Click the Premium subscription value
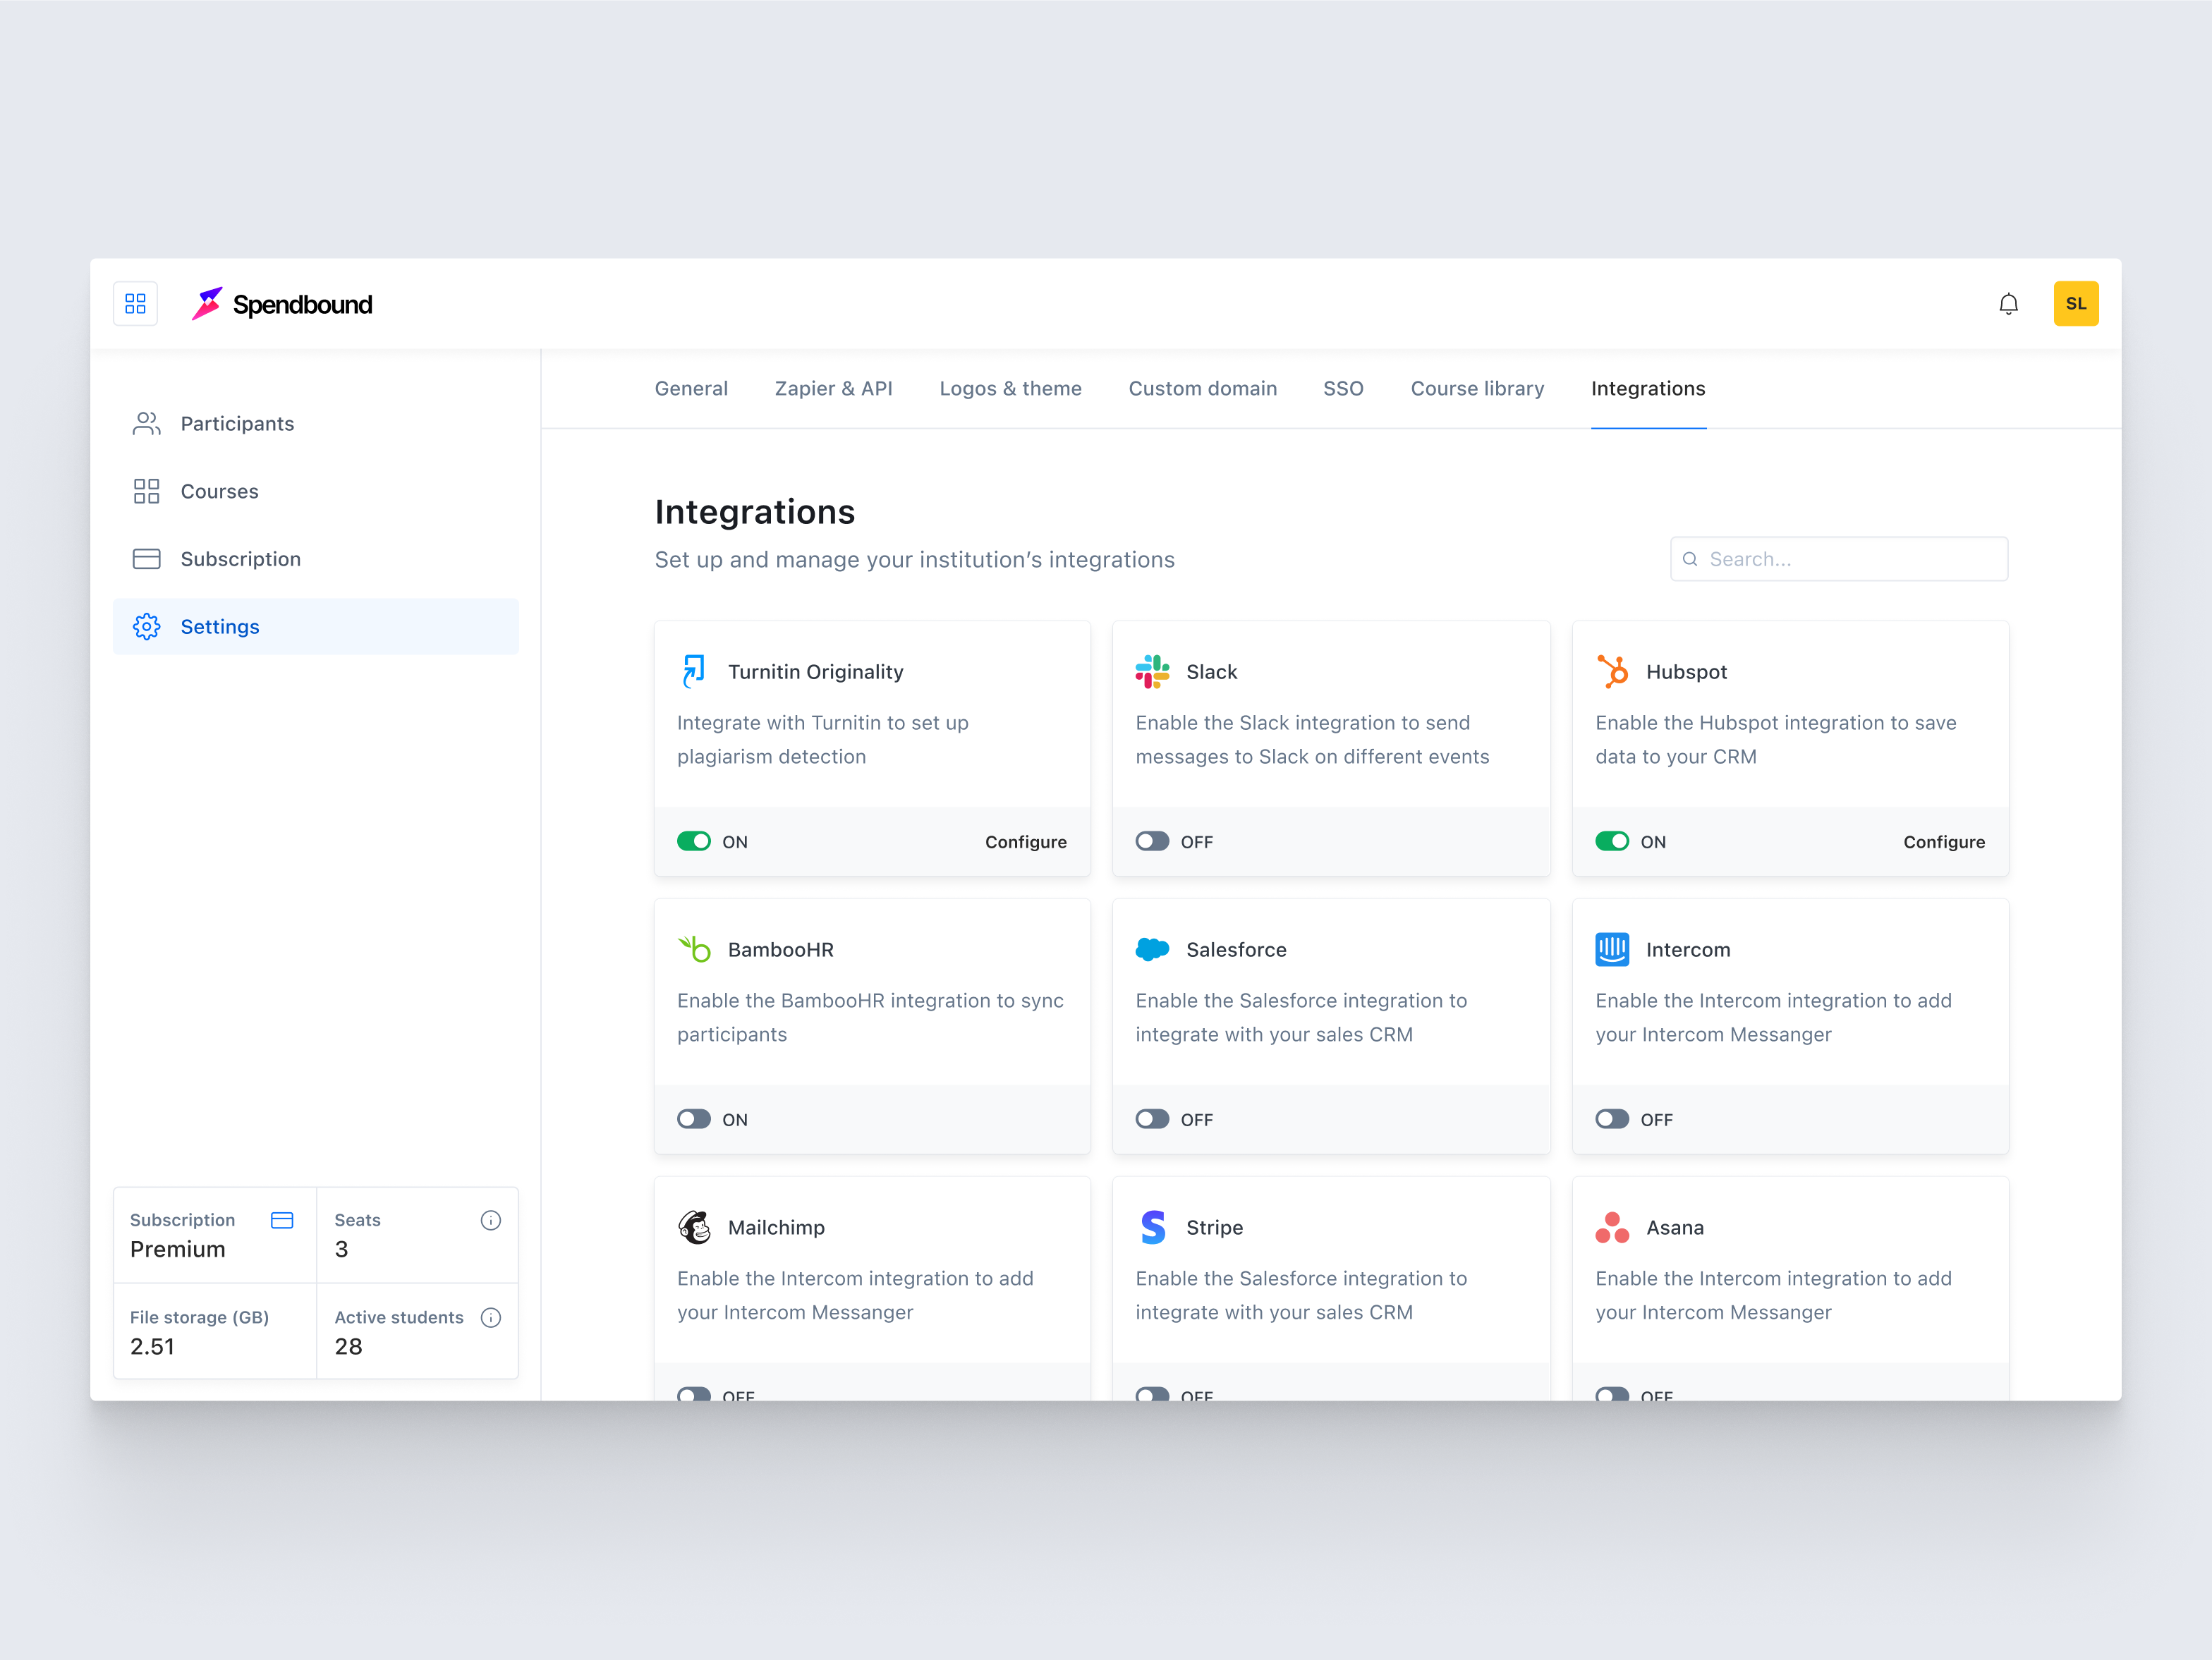This screenshot has width=2212, height=1660. (177, 1250)
